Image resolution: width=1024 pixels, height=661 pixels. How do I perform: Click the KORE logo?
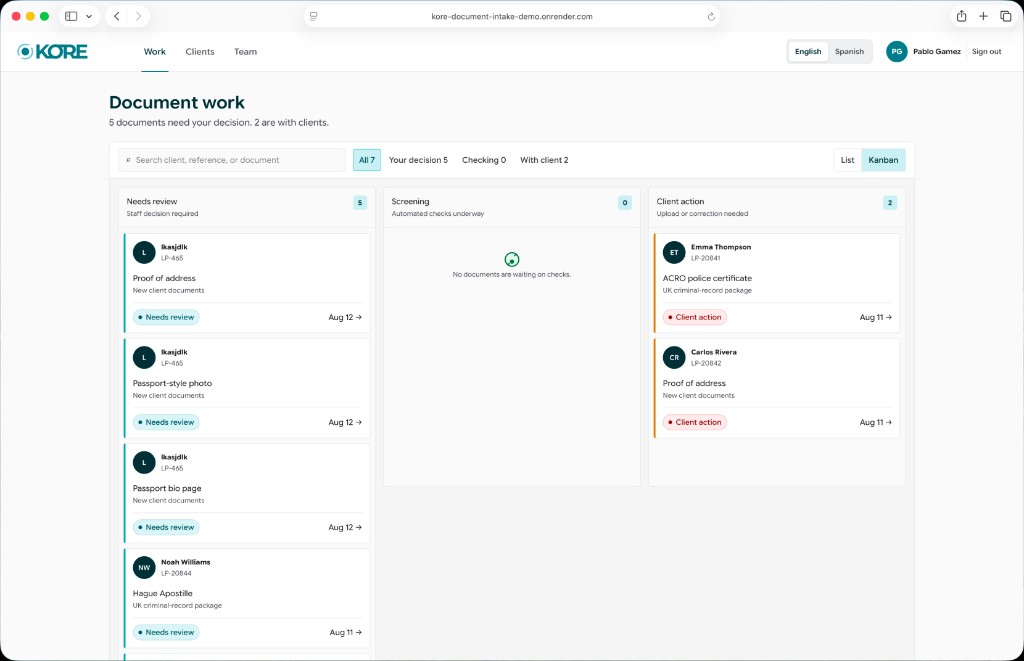(52, 52)
